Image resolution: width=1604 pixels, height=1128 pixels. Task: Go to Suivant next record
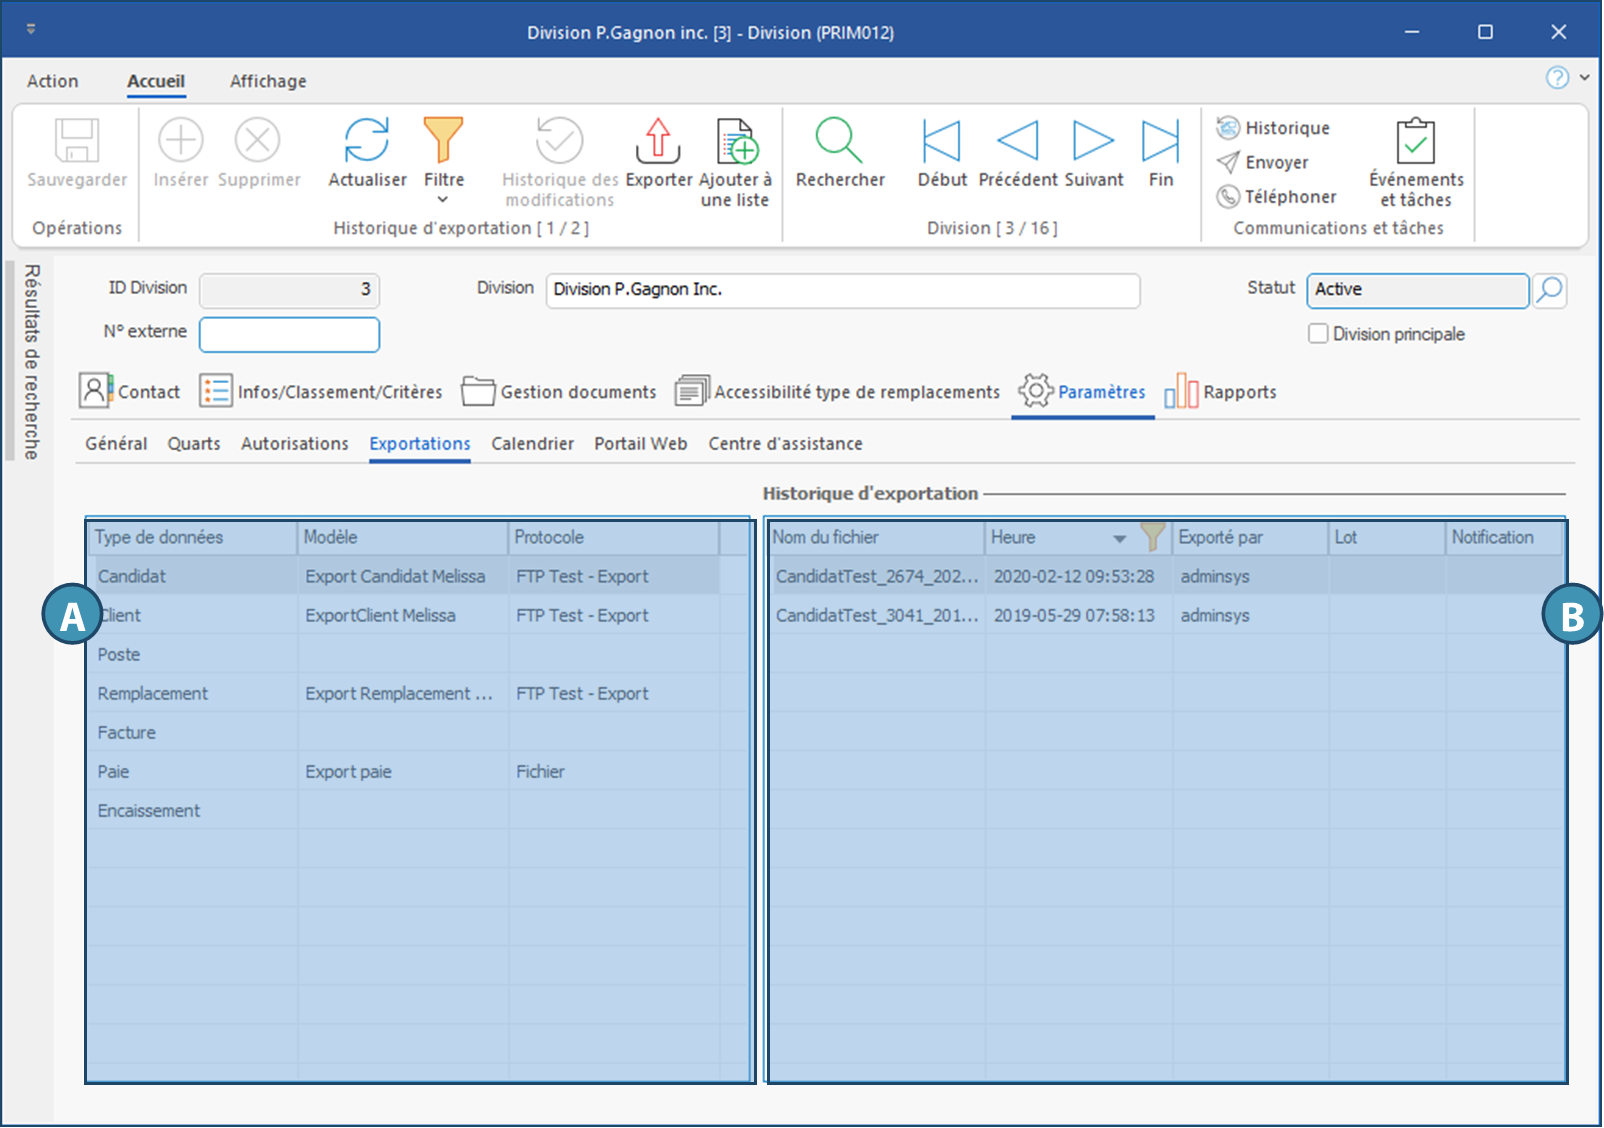pyautogui.click(x=1093, y=141)
